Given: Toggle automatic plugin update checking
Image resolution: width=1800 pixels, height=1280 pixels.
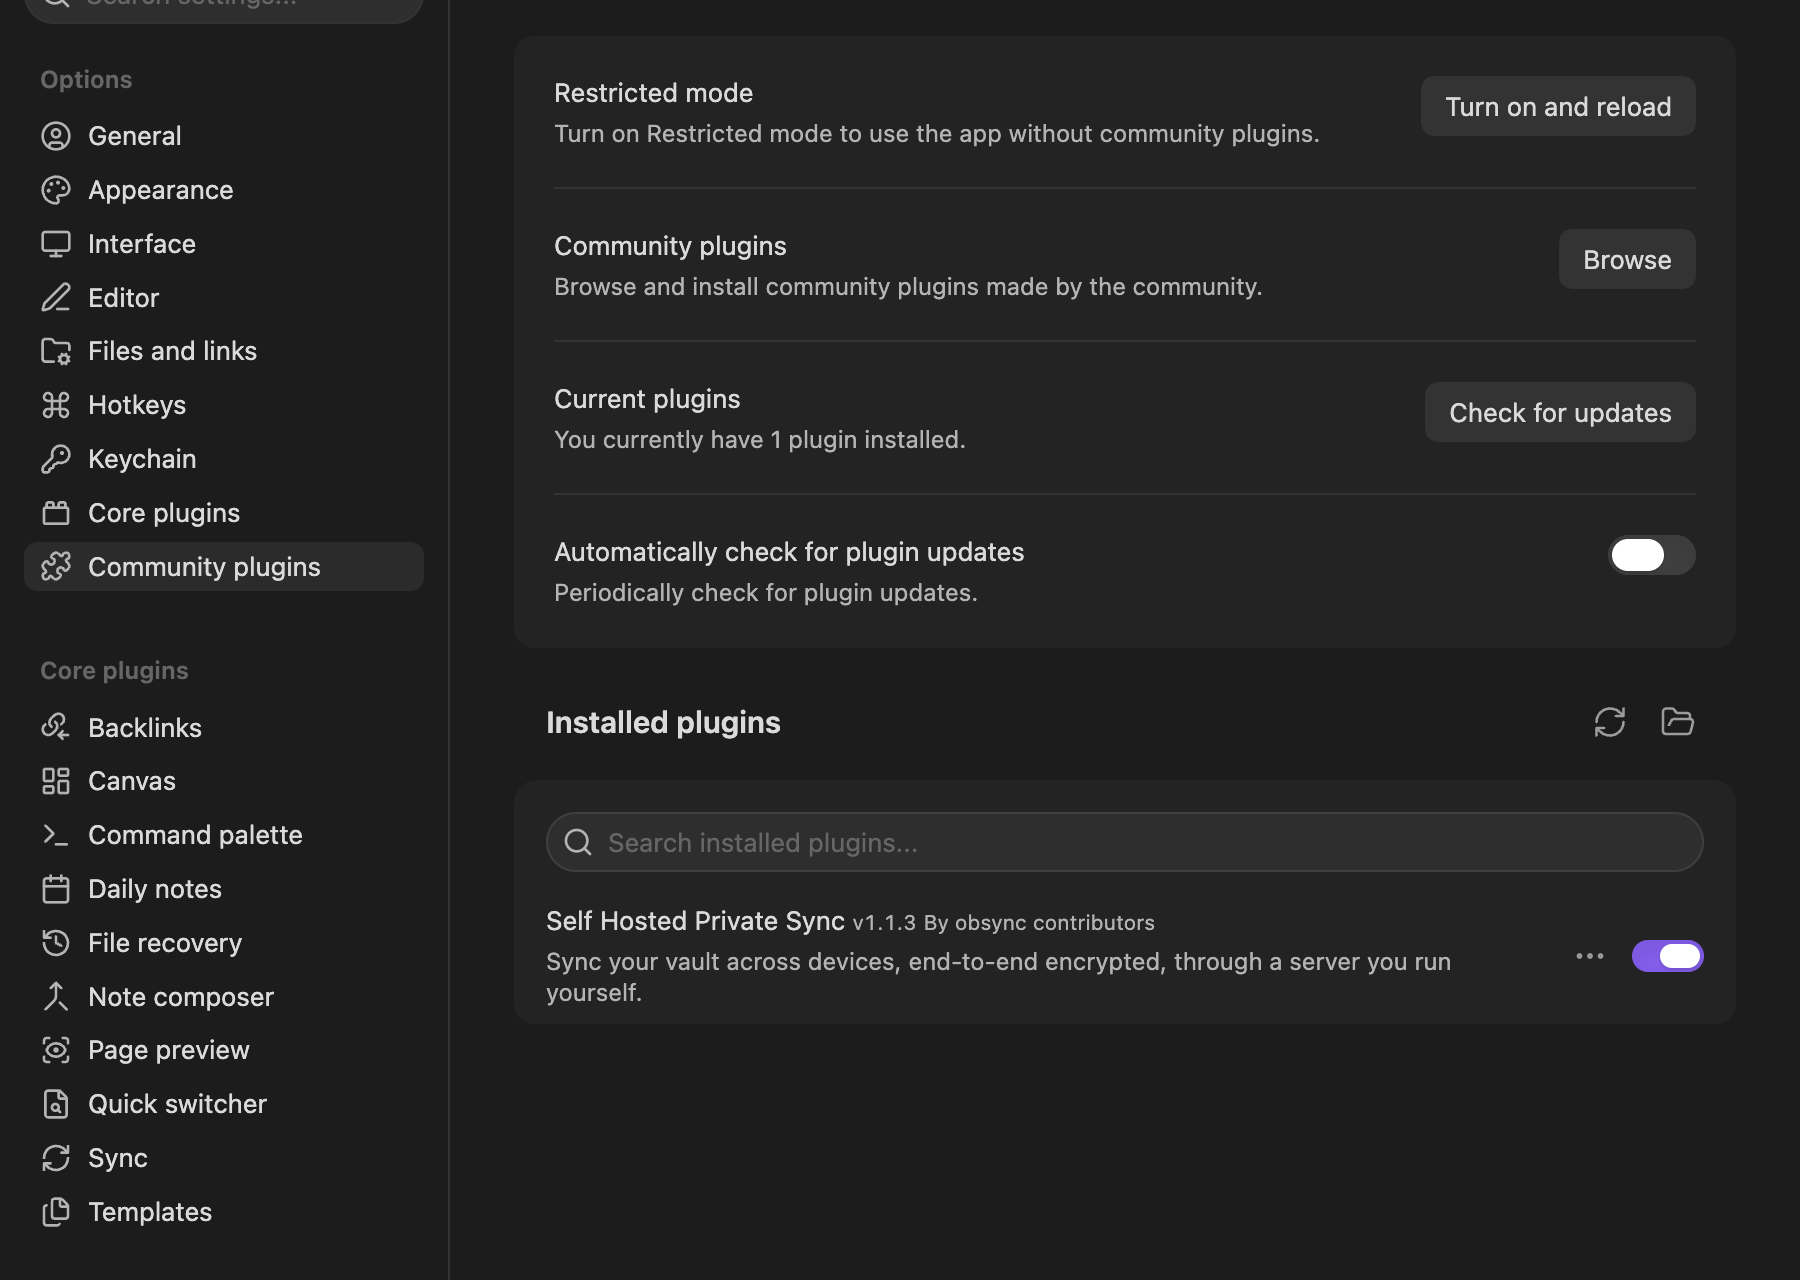Looking at the screenshot, I should tap(1651, 555).
